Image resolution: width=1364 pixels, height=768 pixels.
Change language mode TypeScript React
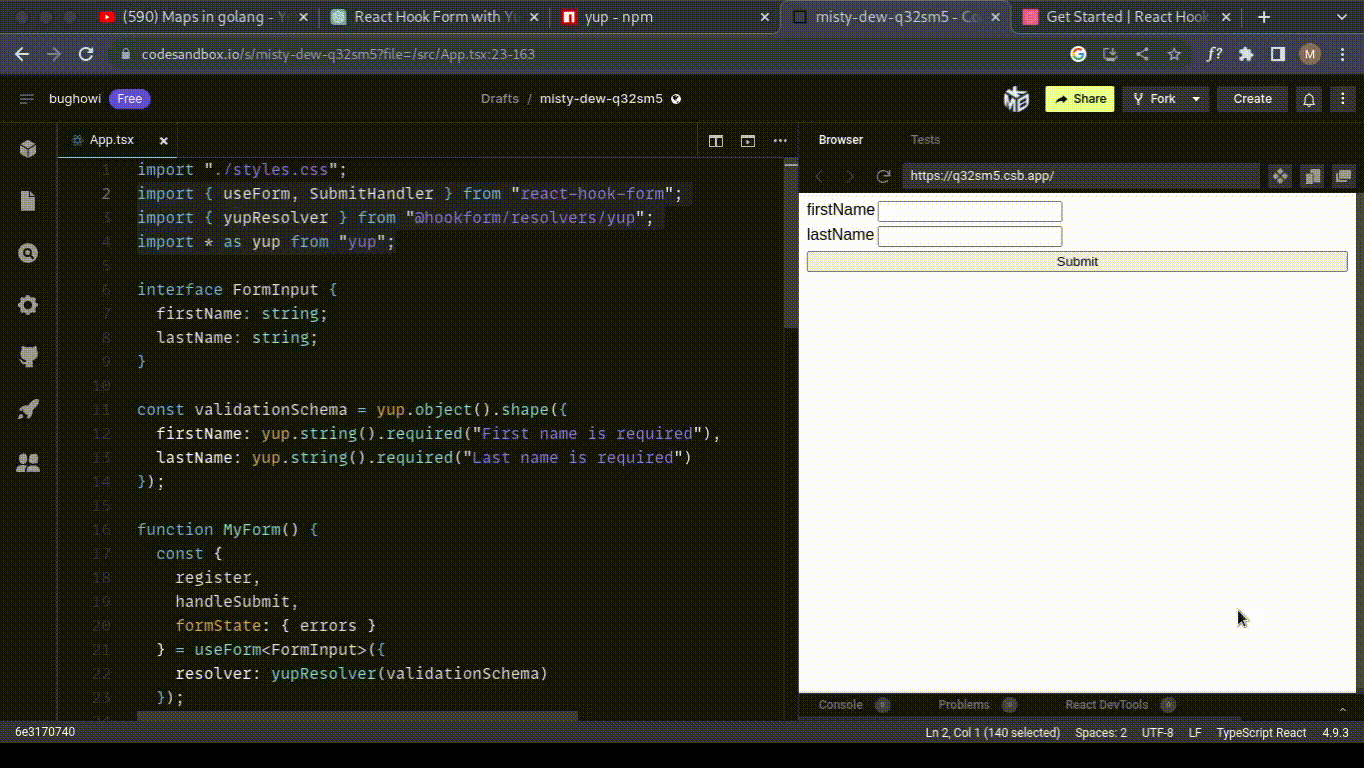pyautogui.click(x=1261, y=733)
